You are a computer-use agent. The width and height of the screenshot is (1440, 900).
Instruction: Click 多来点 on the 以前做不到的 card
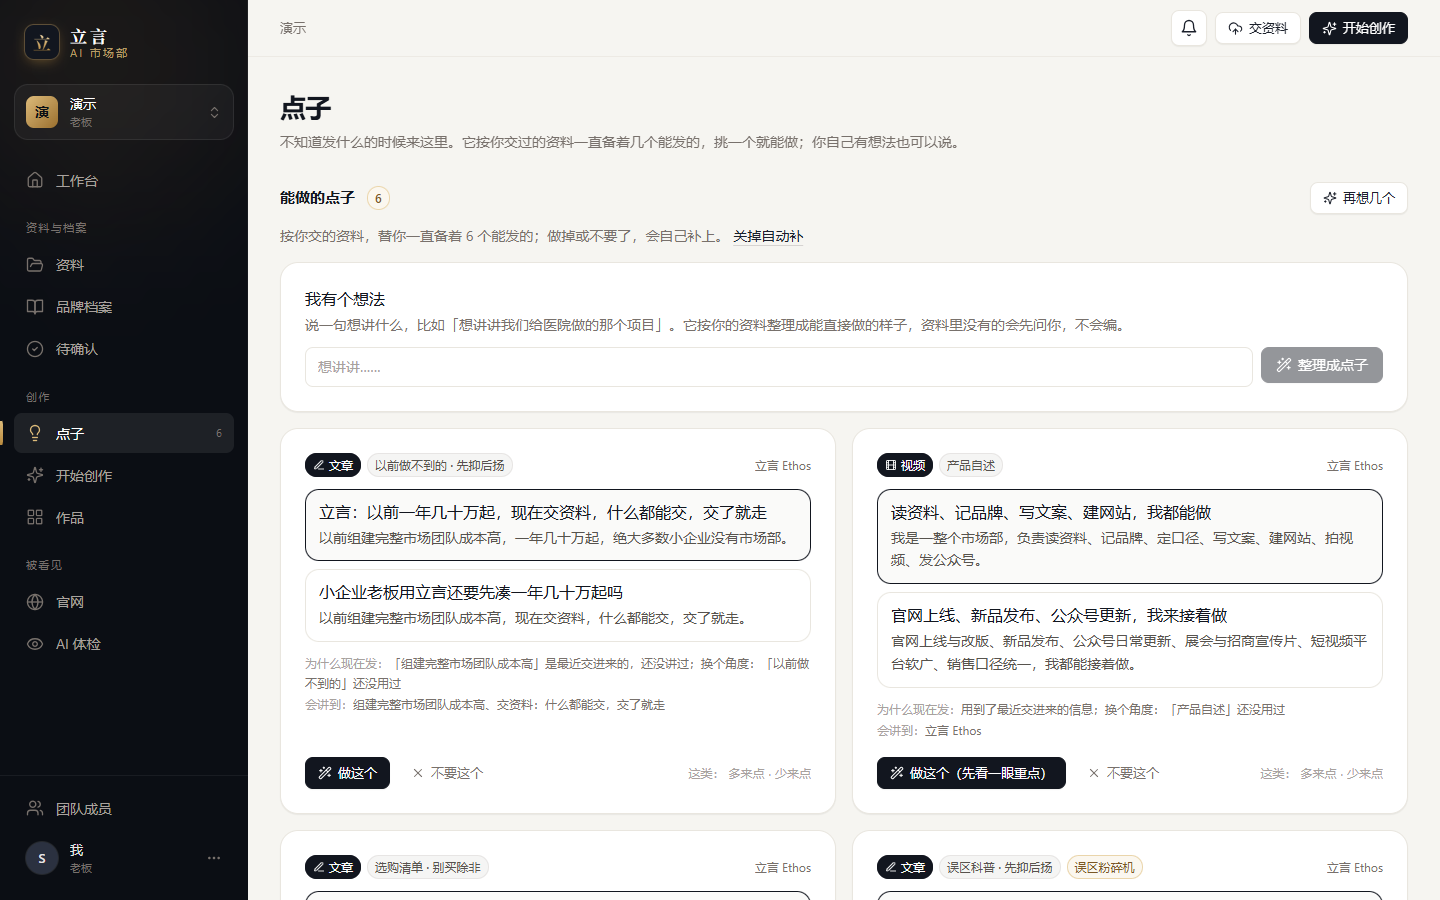pos(746,773)
